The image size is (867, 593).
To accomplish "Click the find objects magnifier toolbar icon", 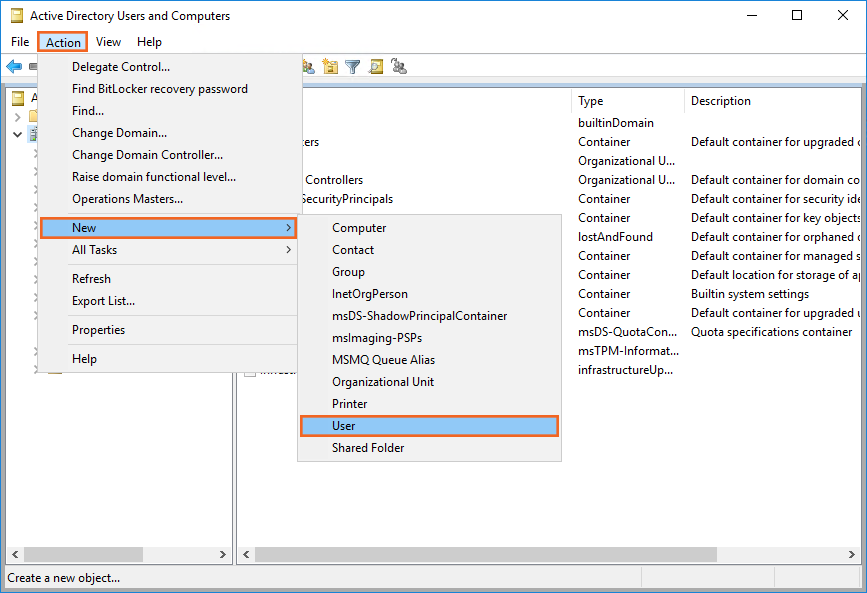I will 376,67.
